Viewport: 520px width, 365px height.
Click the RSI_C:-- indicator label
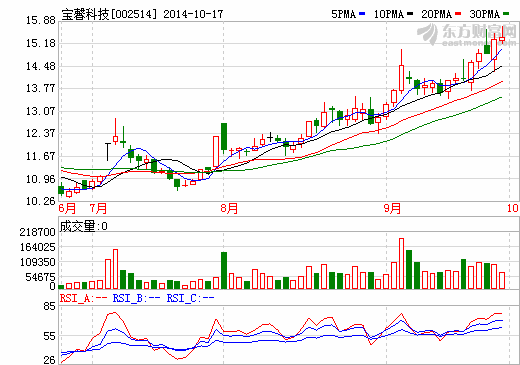(x=190, y=298)
